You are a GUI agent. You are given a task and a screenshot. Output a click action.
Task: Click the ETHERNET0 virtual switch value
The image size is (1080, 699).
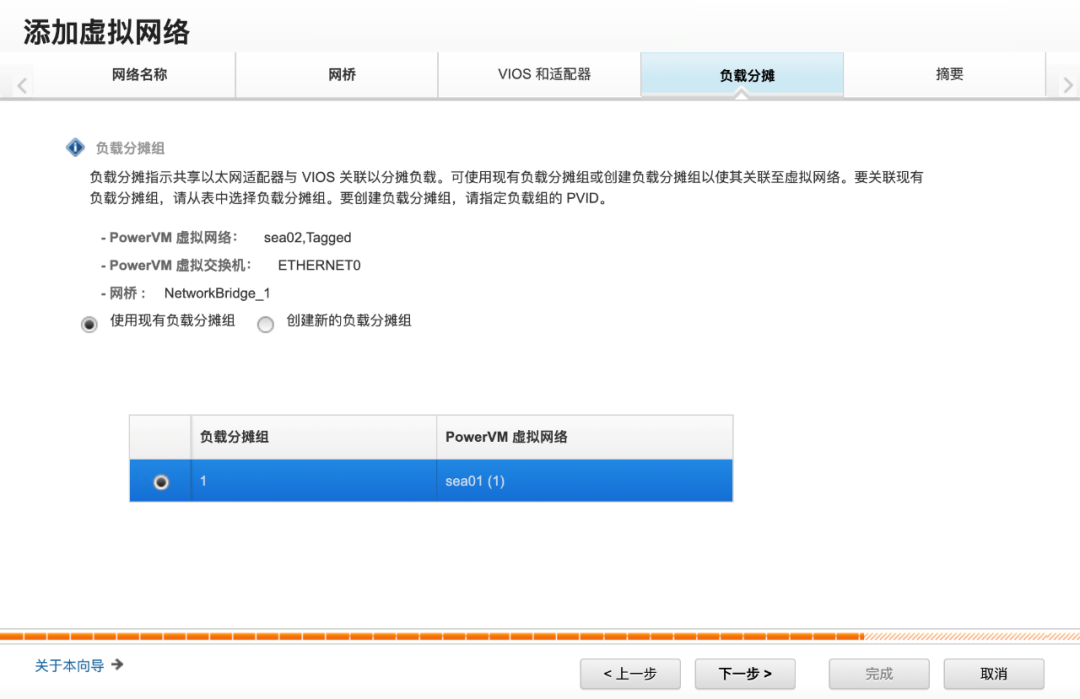[x=319, y=265]
